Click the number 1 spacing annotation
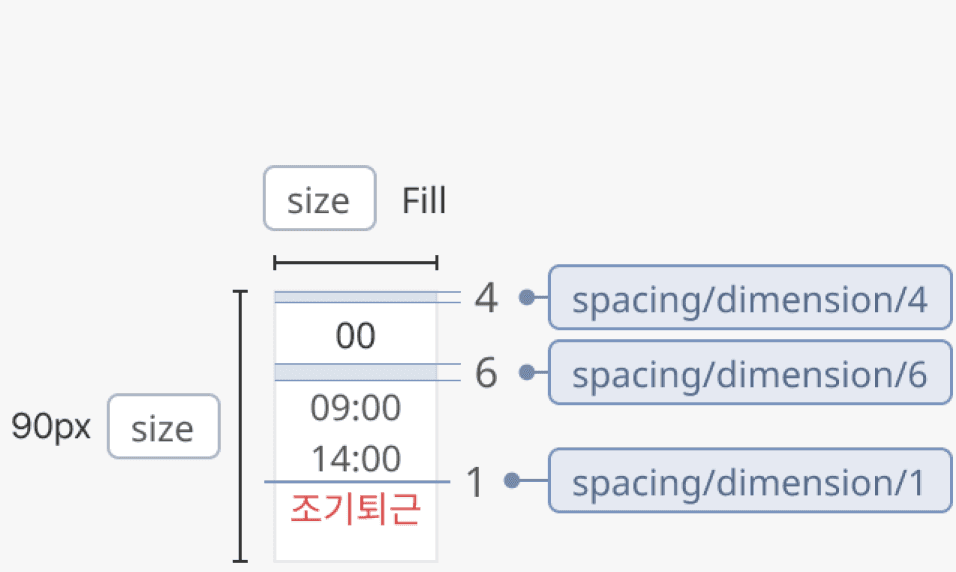This screenshot has width=956, height=572. 476,483
